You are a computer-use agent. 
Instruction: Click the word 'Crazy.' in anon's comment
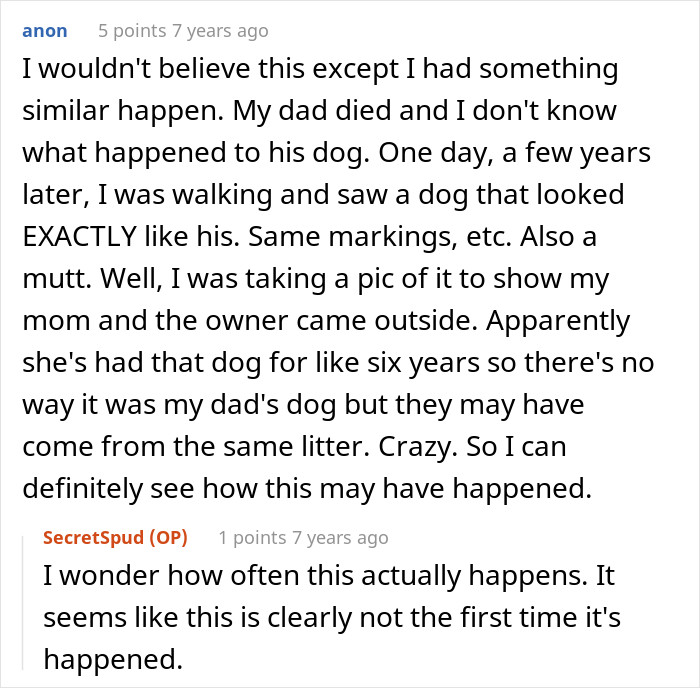click(x=418, y=446)
